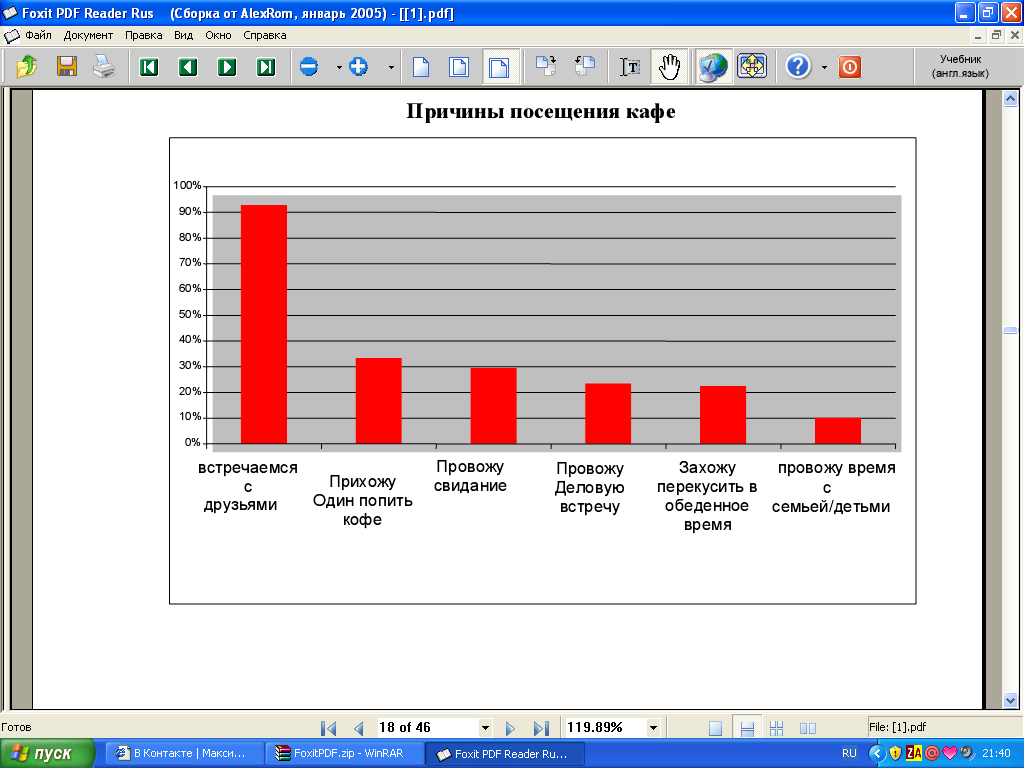Open the Документ menu
Viewport: 1024px width, 768px height.
pos(88,35)
